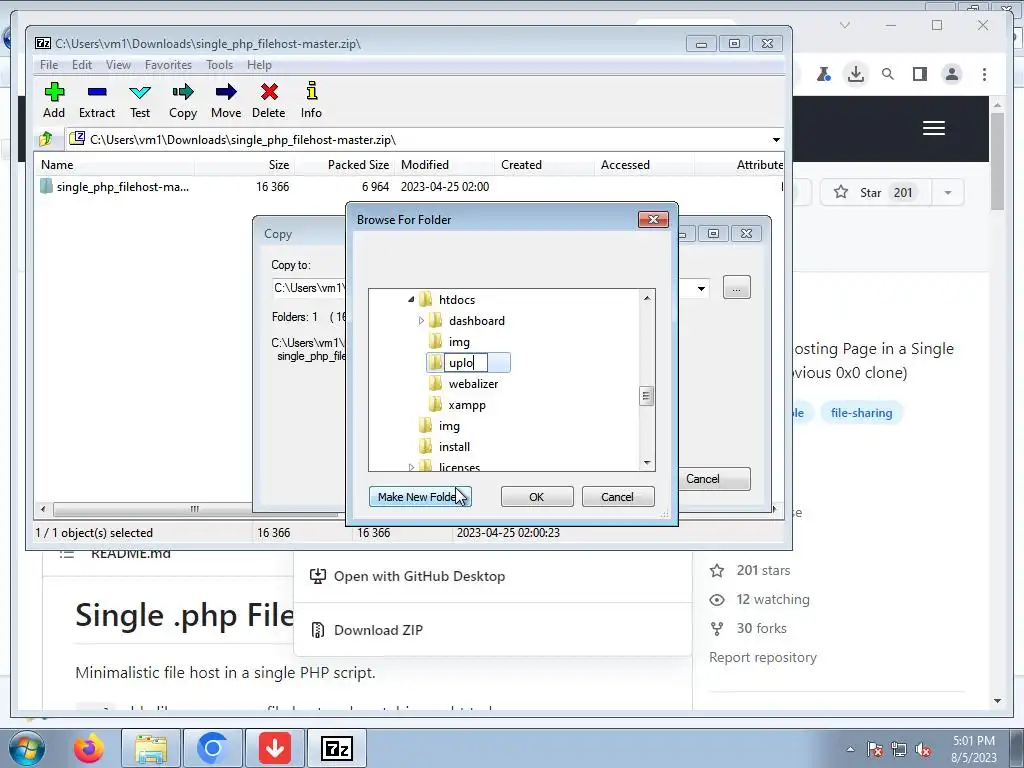Click Open with GitHub Desktop
Image resolution: width=1024 pixels, height=768 pixels.
point(419,576)
